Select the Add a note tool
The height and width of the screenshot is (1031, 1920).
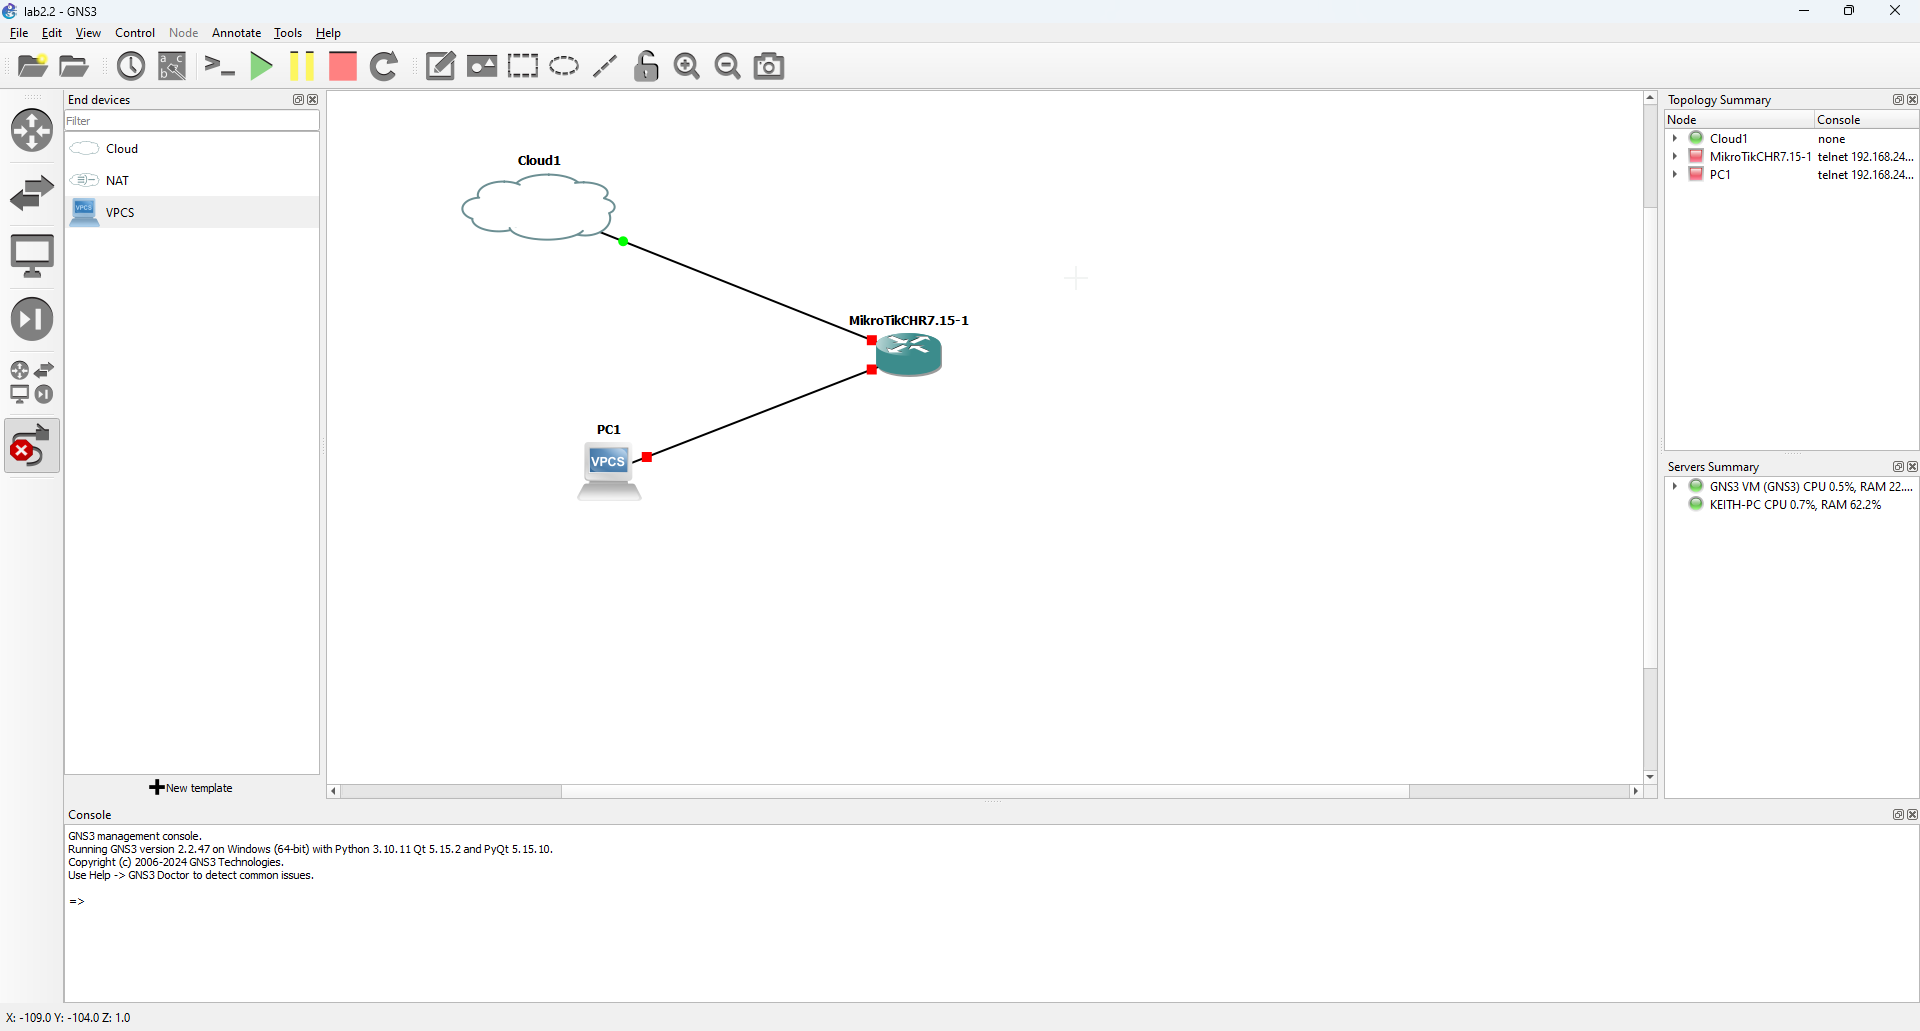[441, 66]
